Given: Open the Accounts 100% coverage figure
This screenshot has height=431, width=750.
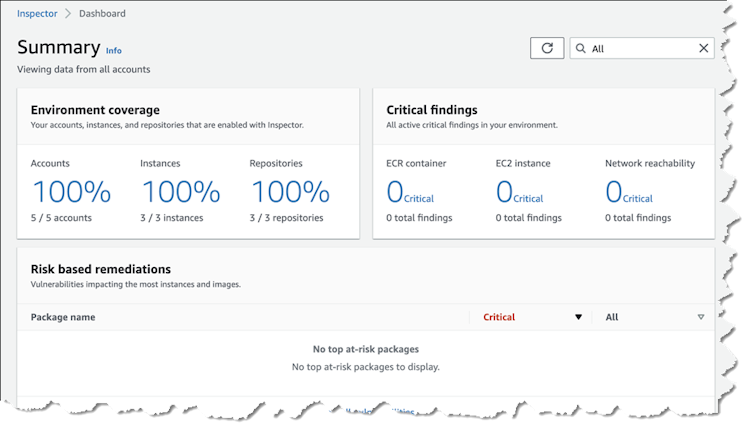Looking at the screenshot, I should (71, 191).
